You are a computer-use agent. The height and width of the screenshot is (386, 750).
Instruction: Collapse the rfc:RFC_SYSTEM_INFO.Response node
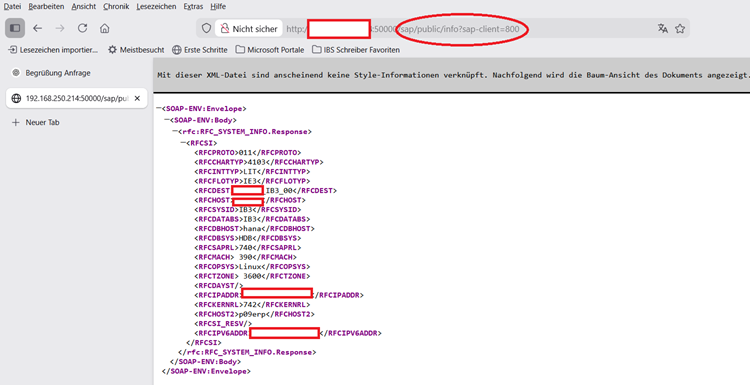(175, 132)
